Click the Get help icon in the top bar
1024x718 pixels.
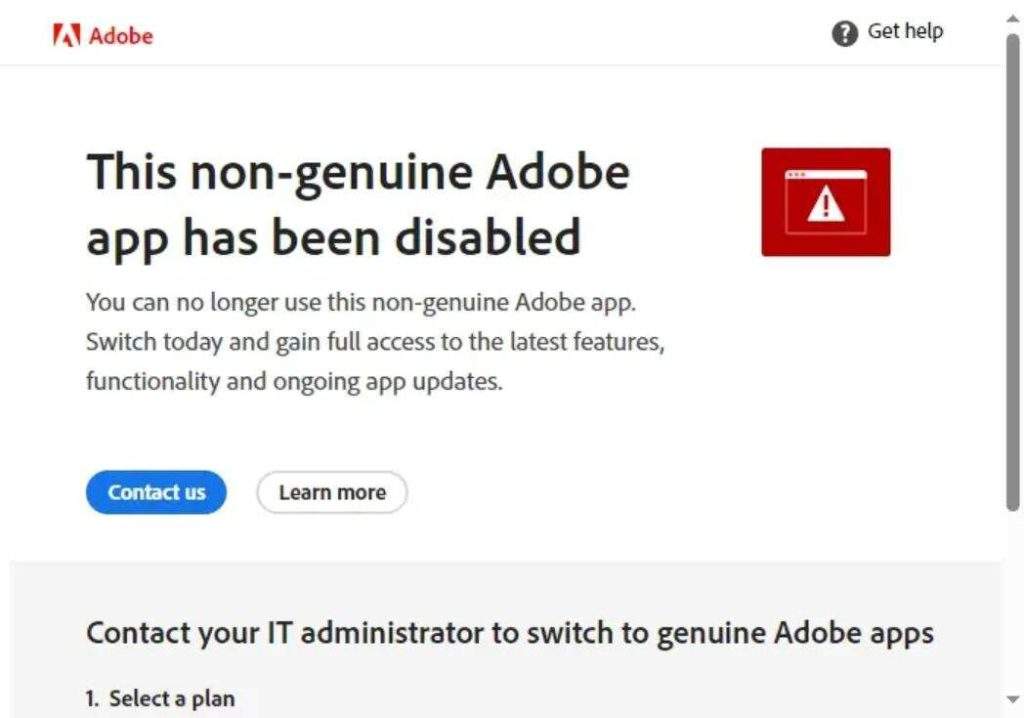tap(843, 31)
